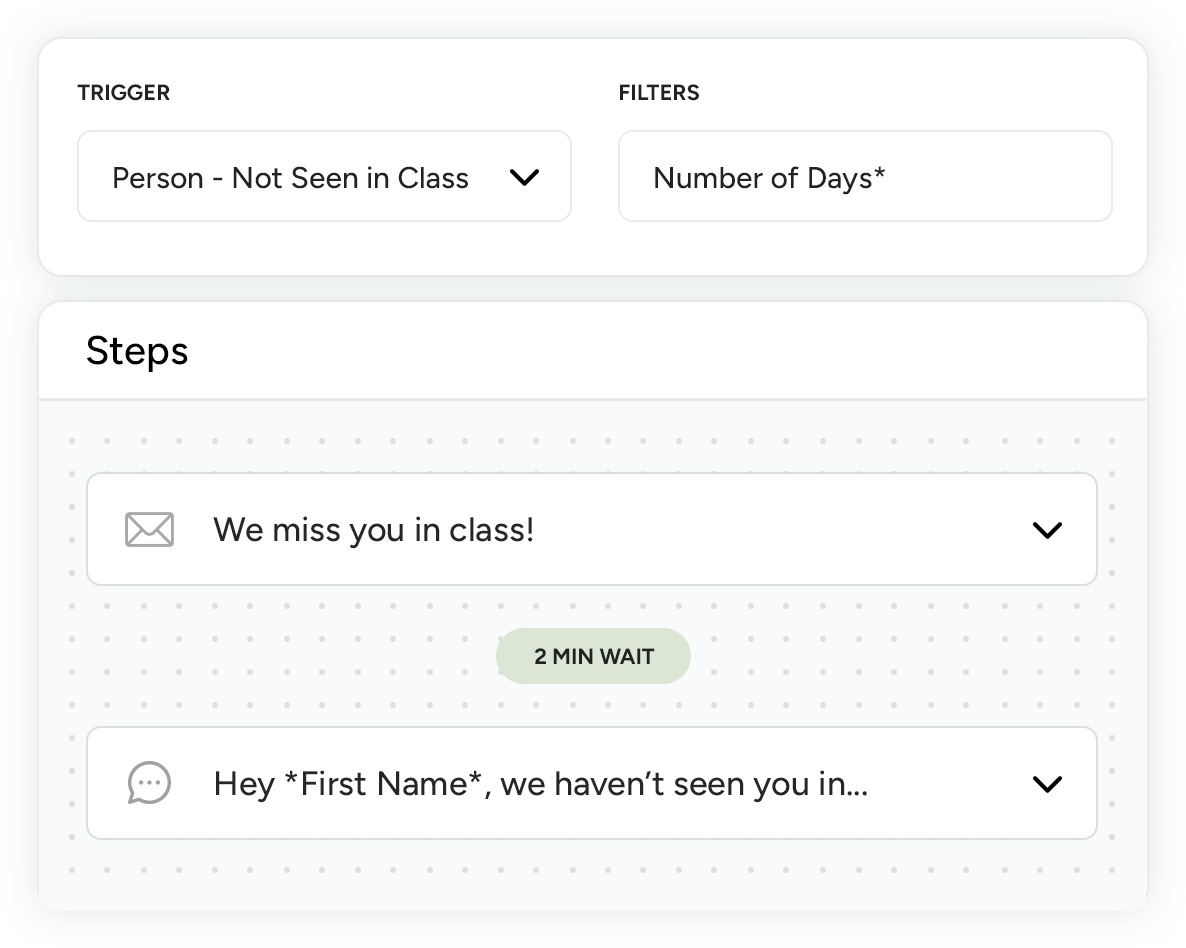The image size is (1186, 948).
Task: Click blank area inside Number of Days field
Action: pyautogui.click(x=1000, y=178)
